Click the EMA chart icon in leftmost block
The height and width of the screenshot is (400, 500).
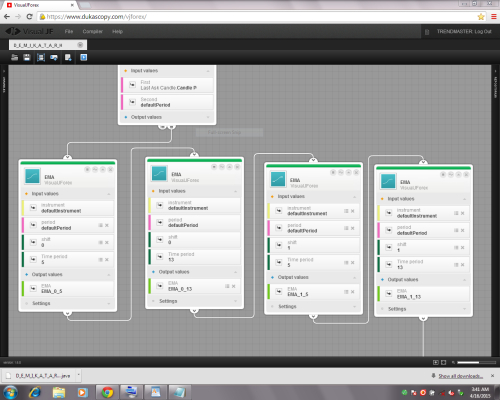click(32, 176)
